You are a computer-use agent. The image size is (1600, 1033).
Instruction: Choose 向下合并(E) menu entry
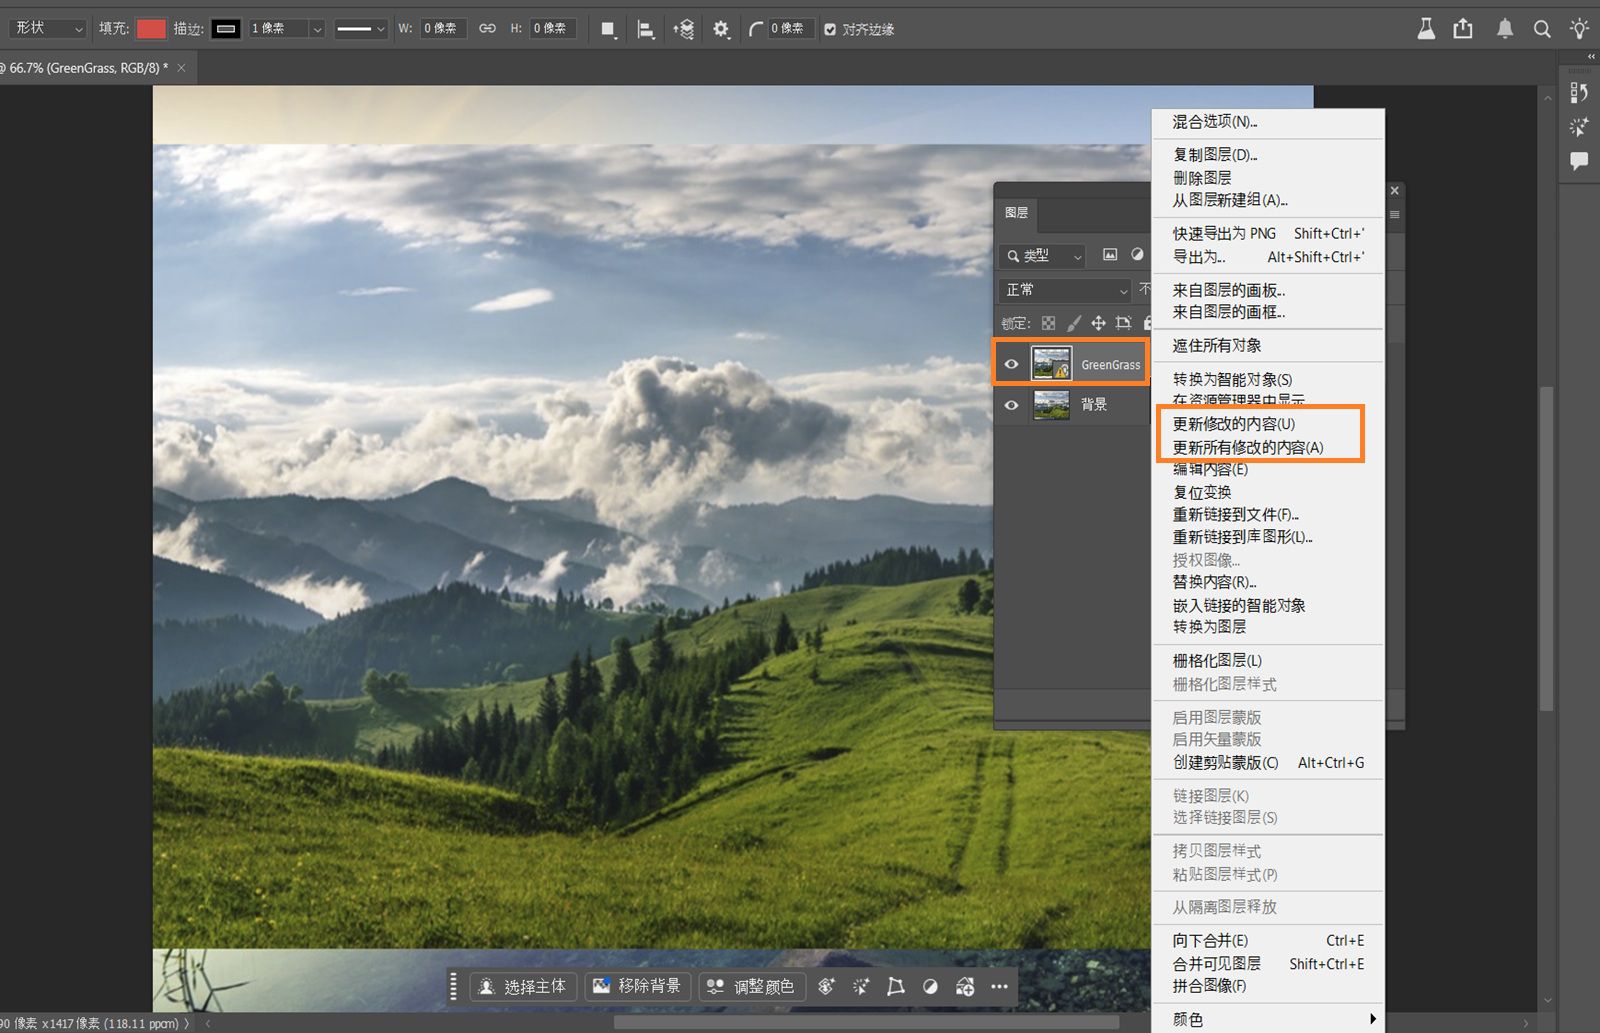(1268, 941)
